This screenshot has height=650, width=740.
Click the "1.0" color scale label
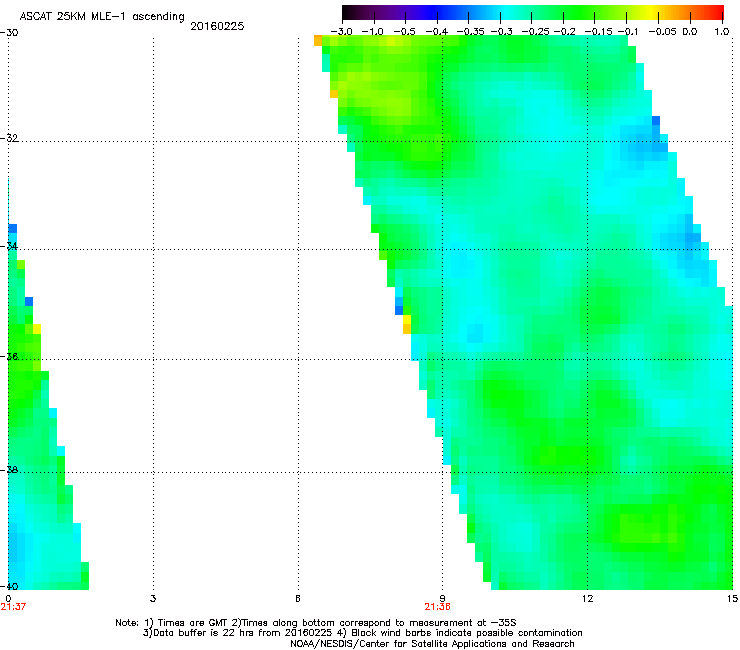(722, 32)
